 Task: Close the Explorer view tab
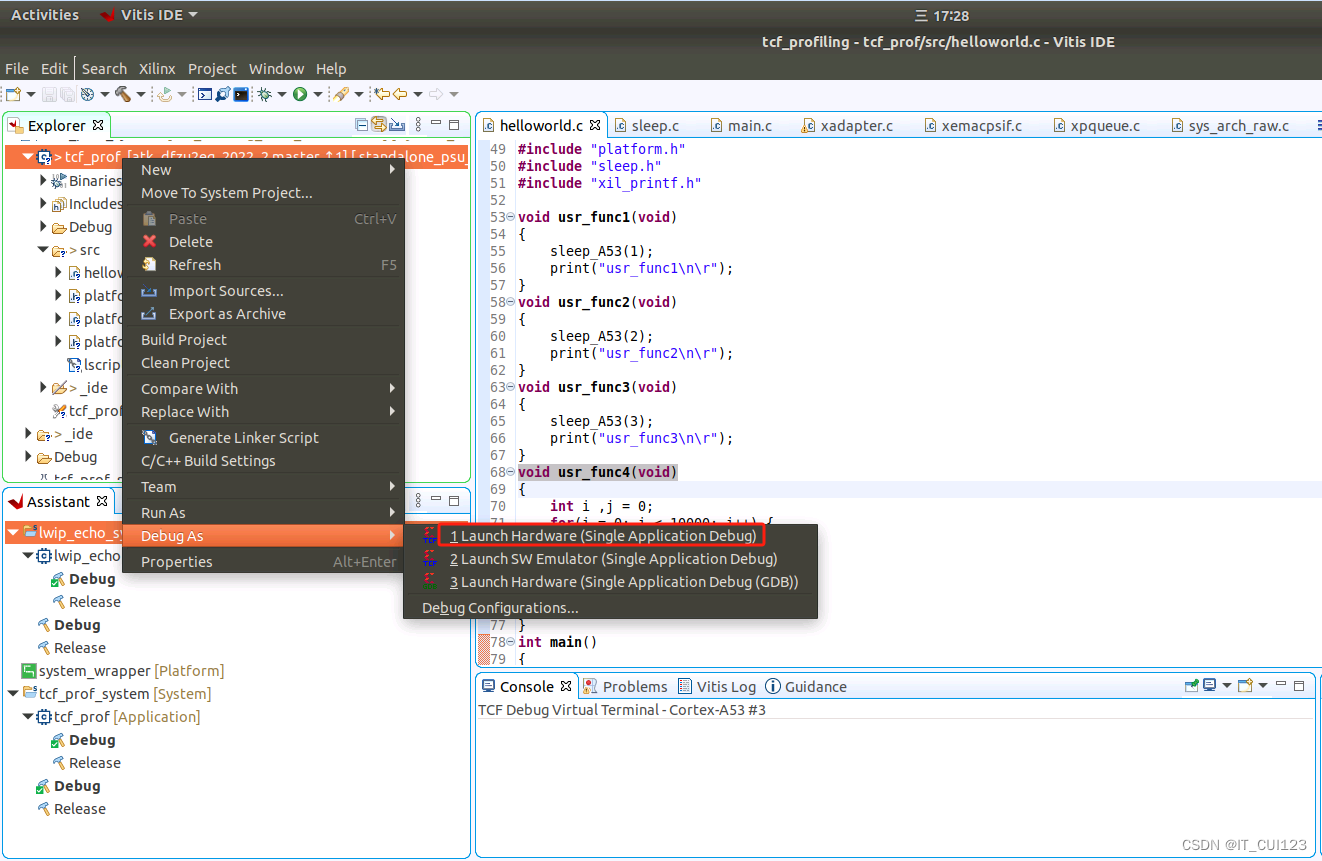tap(98, 125)
